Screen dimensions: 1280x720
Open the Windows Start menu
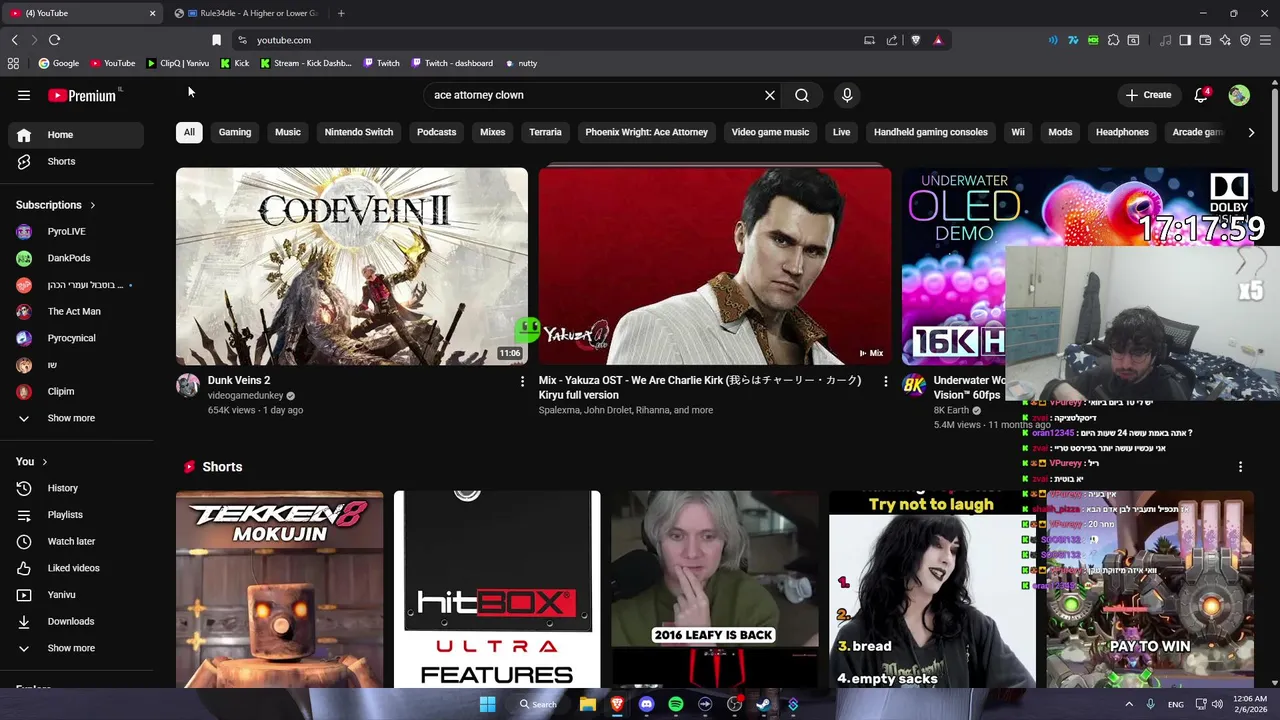click(x=487, y=704)
